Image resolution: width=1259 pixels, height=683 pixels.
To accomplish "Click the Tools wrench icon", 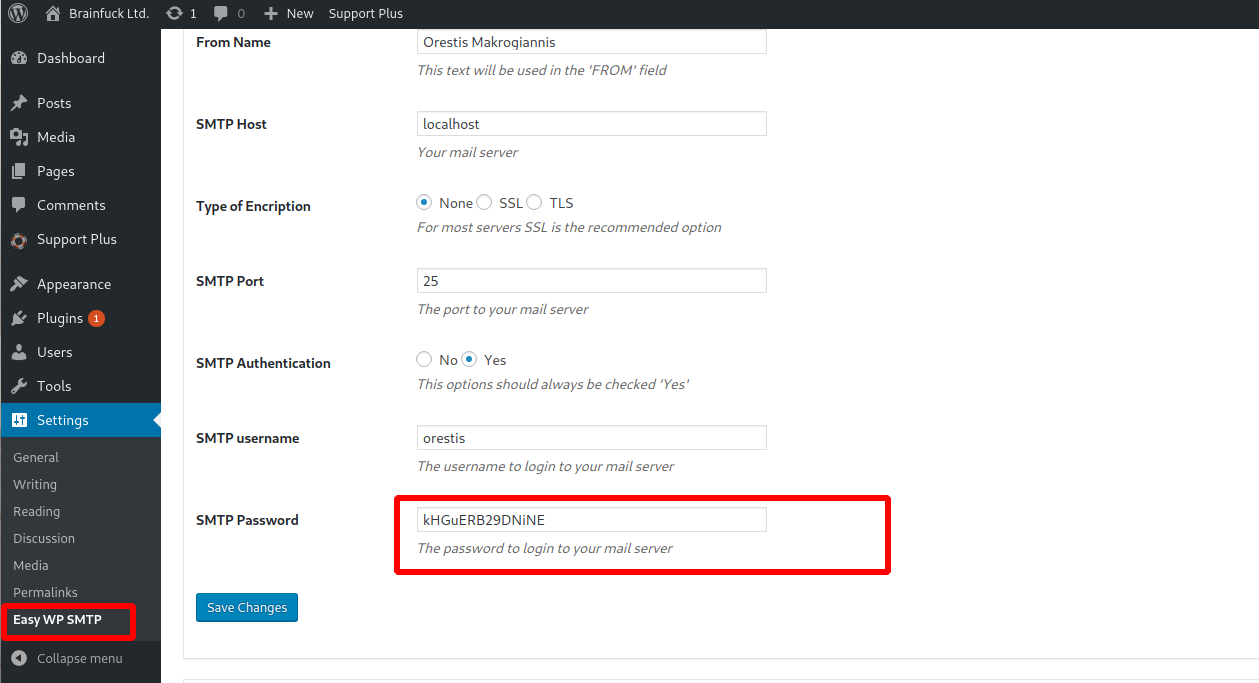I will 19,386.
